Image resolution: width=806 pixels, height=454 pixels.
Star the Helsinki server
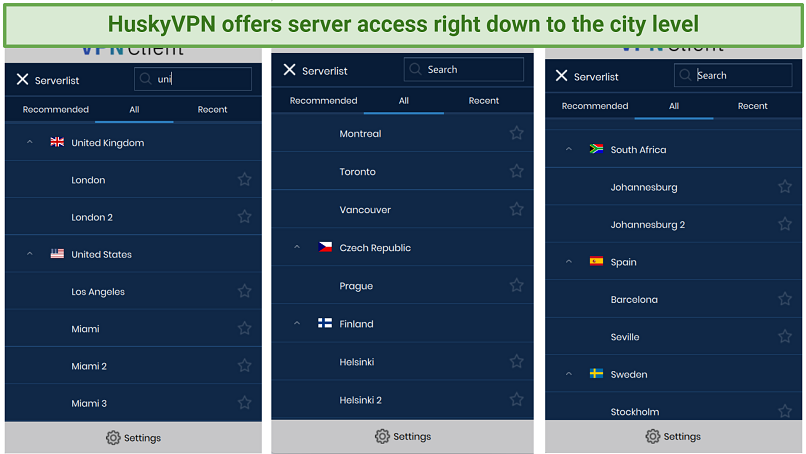click(517, 361)
